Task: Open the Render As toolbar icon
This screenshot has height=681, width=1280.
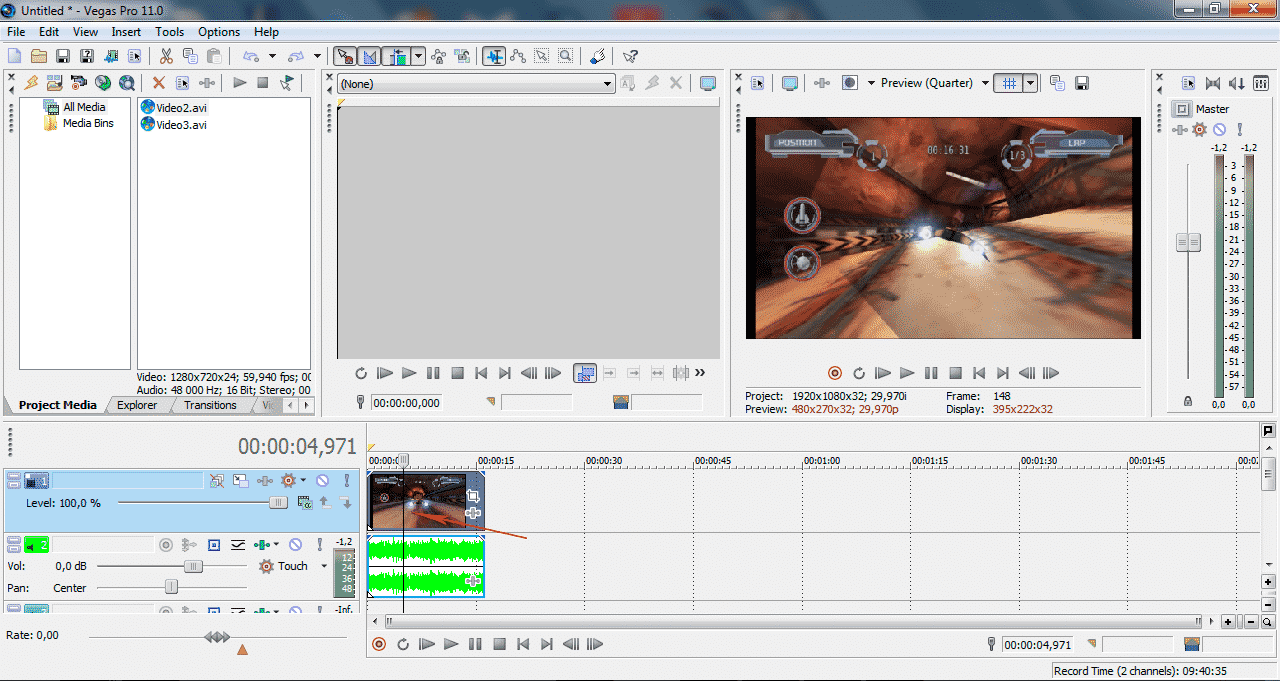Action: coord(110,57)
